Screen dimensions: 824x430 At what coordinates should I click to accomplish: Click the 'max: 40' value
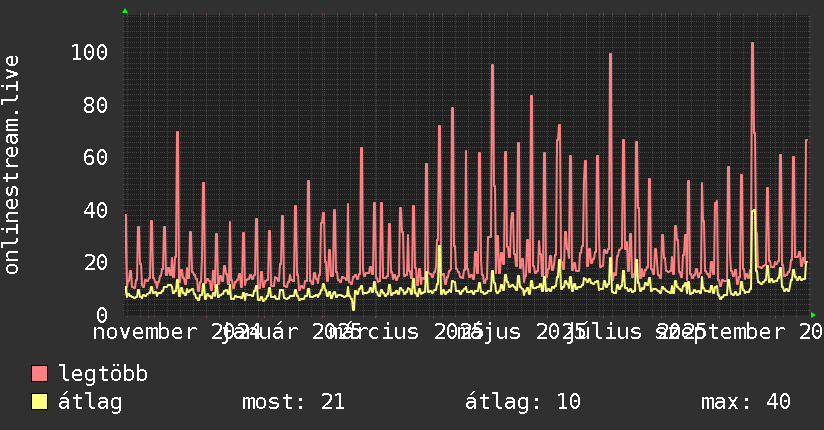[x=746, y=402]
